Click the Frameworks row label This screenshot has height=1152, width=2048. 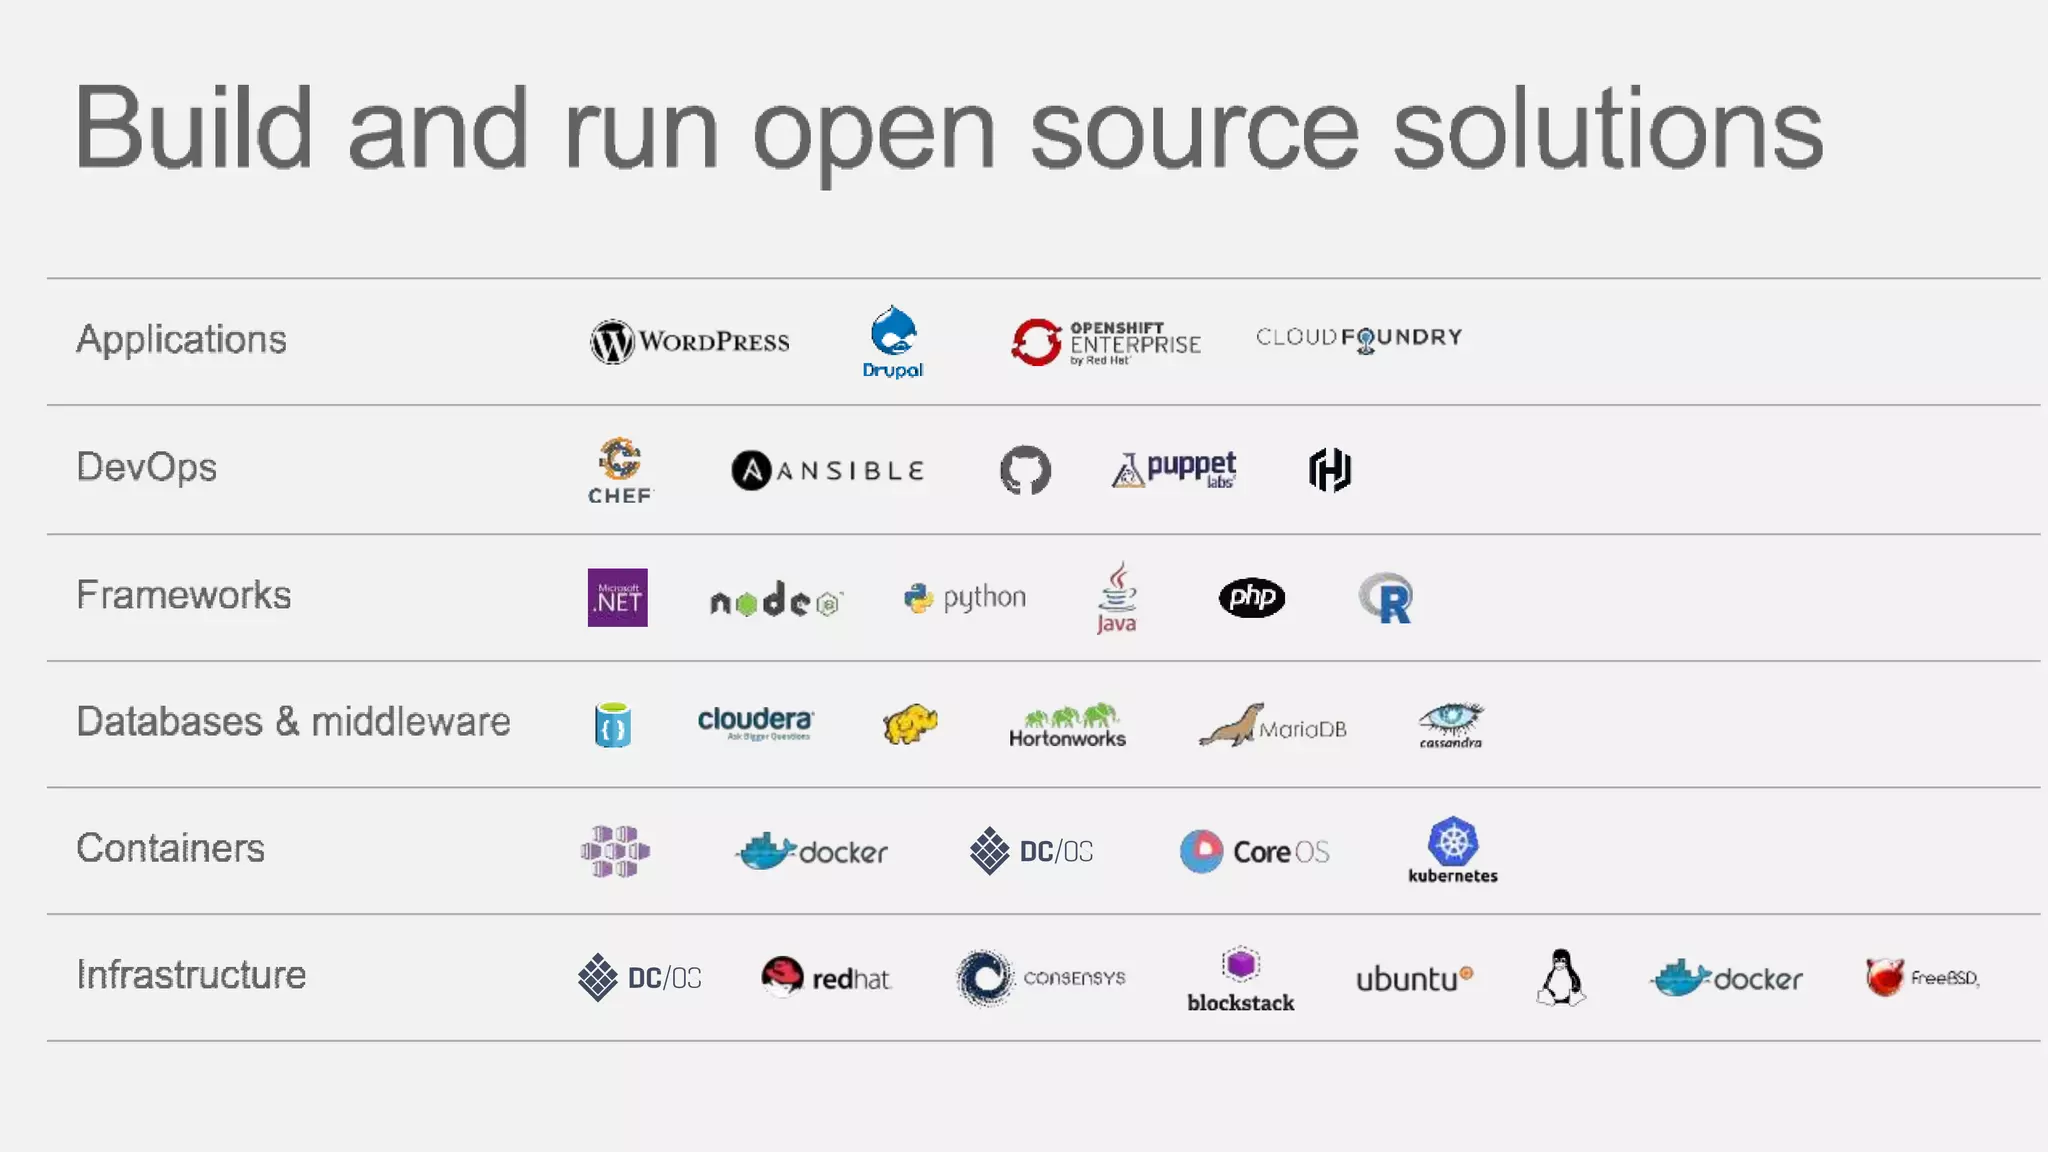[x=184, y=595]
